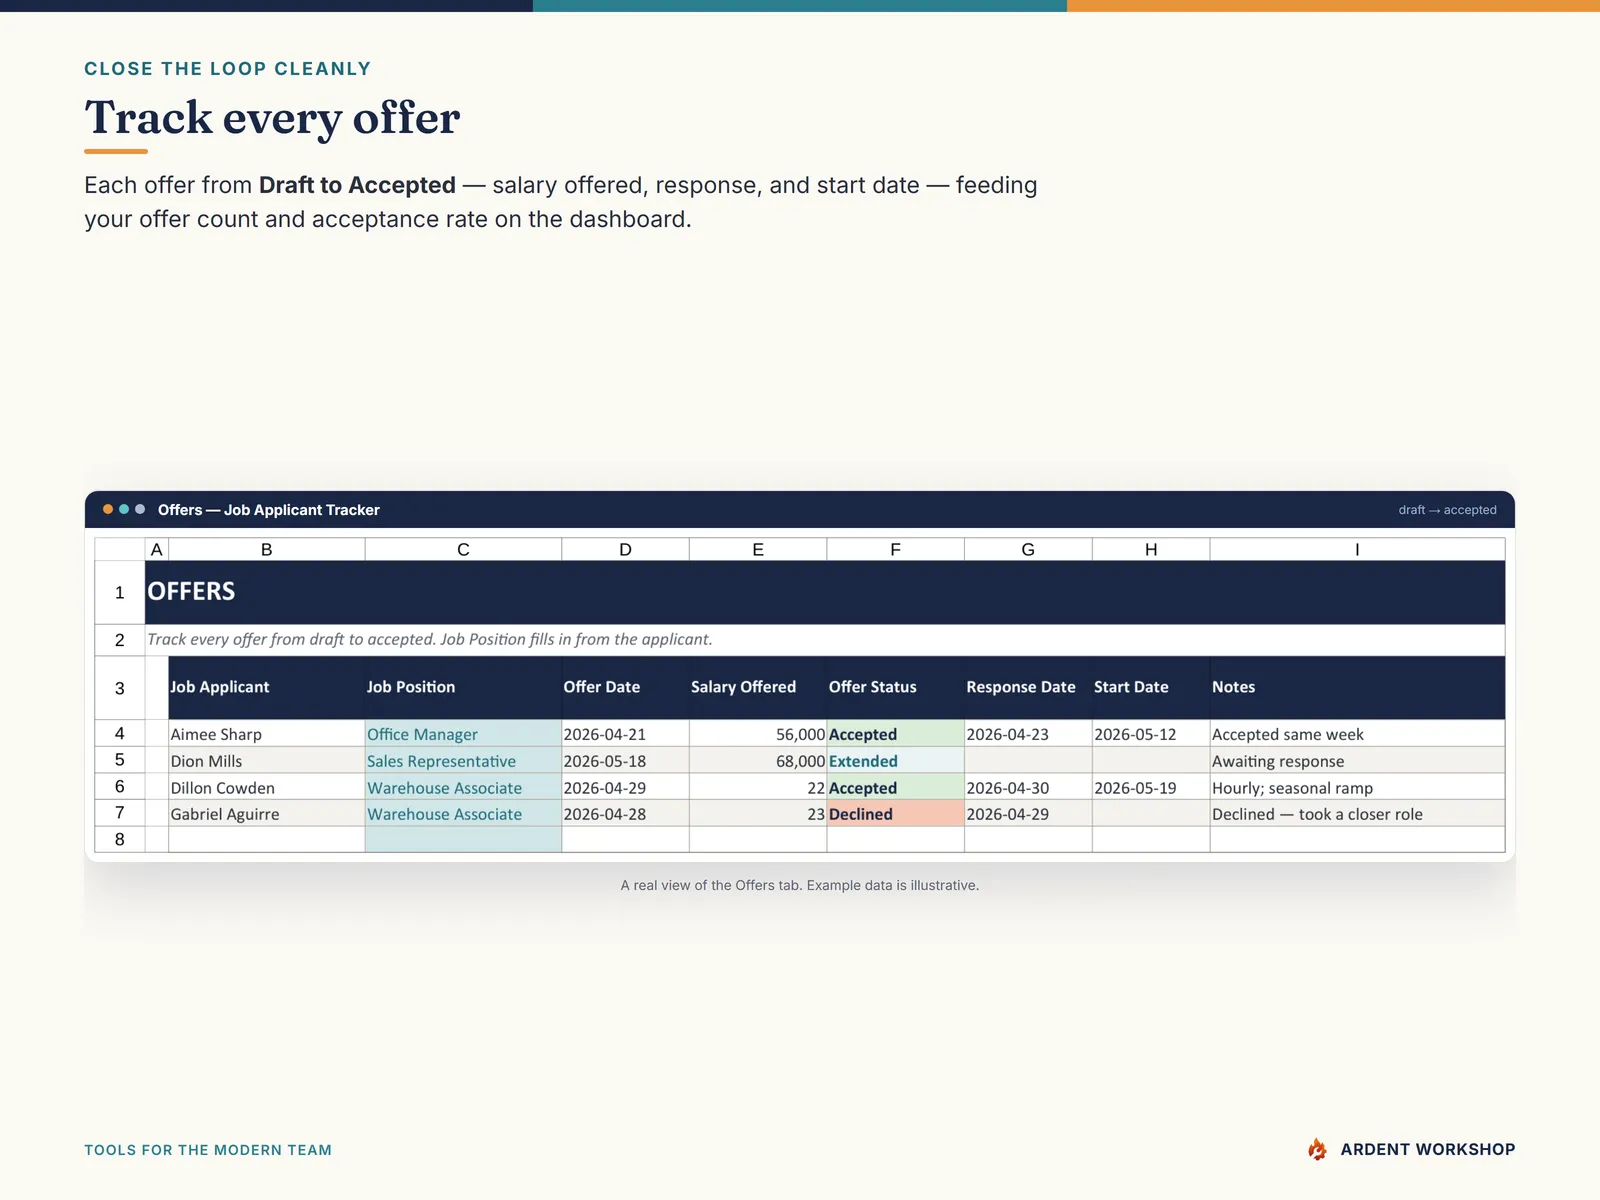Screen dimensions: 1600x1200
Task: Click the orange window dot in Offers title bar
Action: click(108, 509)
